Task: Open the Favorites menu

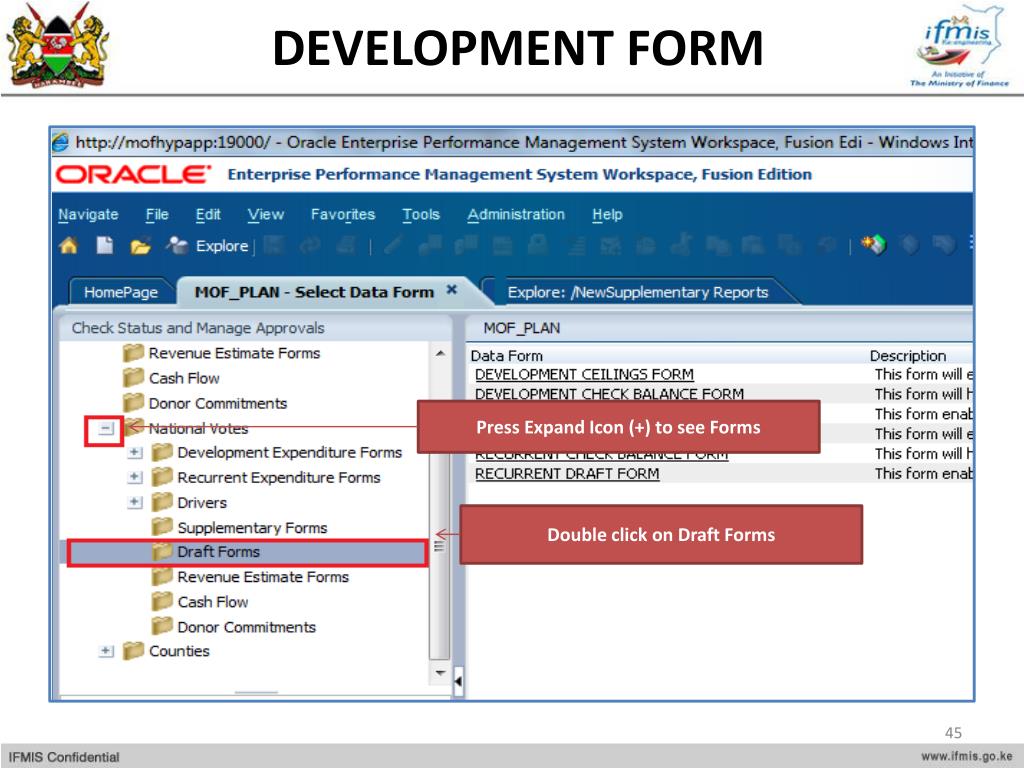Action: (343, 214)
